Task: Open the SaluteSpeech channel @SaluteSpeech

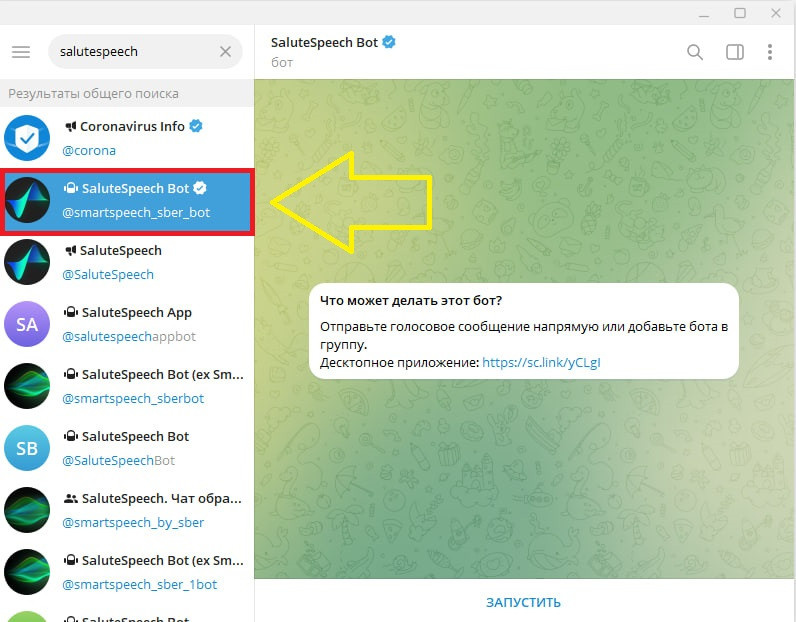Action: coord(127,263)
